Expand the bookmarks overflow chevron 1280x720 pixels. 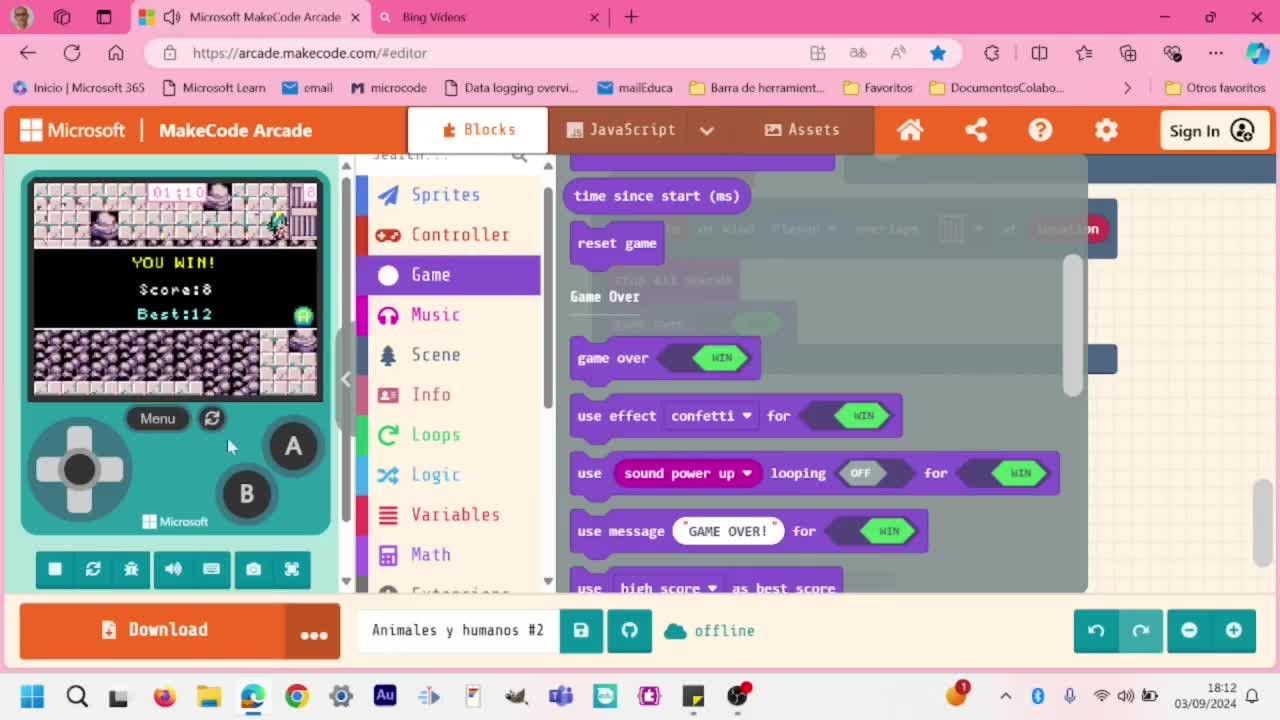pyautogui.click(x=1127, y=88)
